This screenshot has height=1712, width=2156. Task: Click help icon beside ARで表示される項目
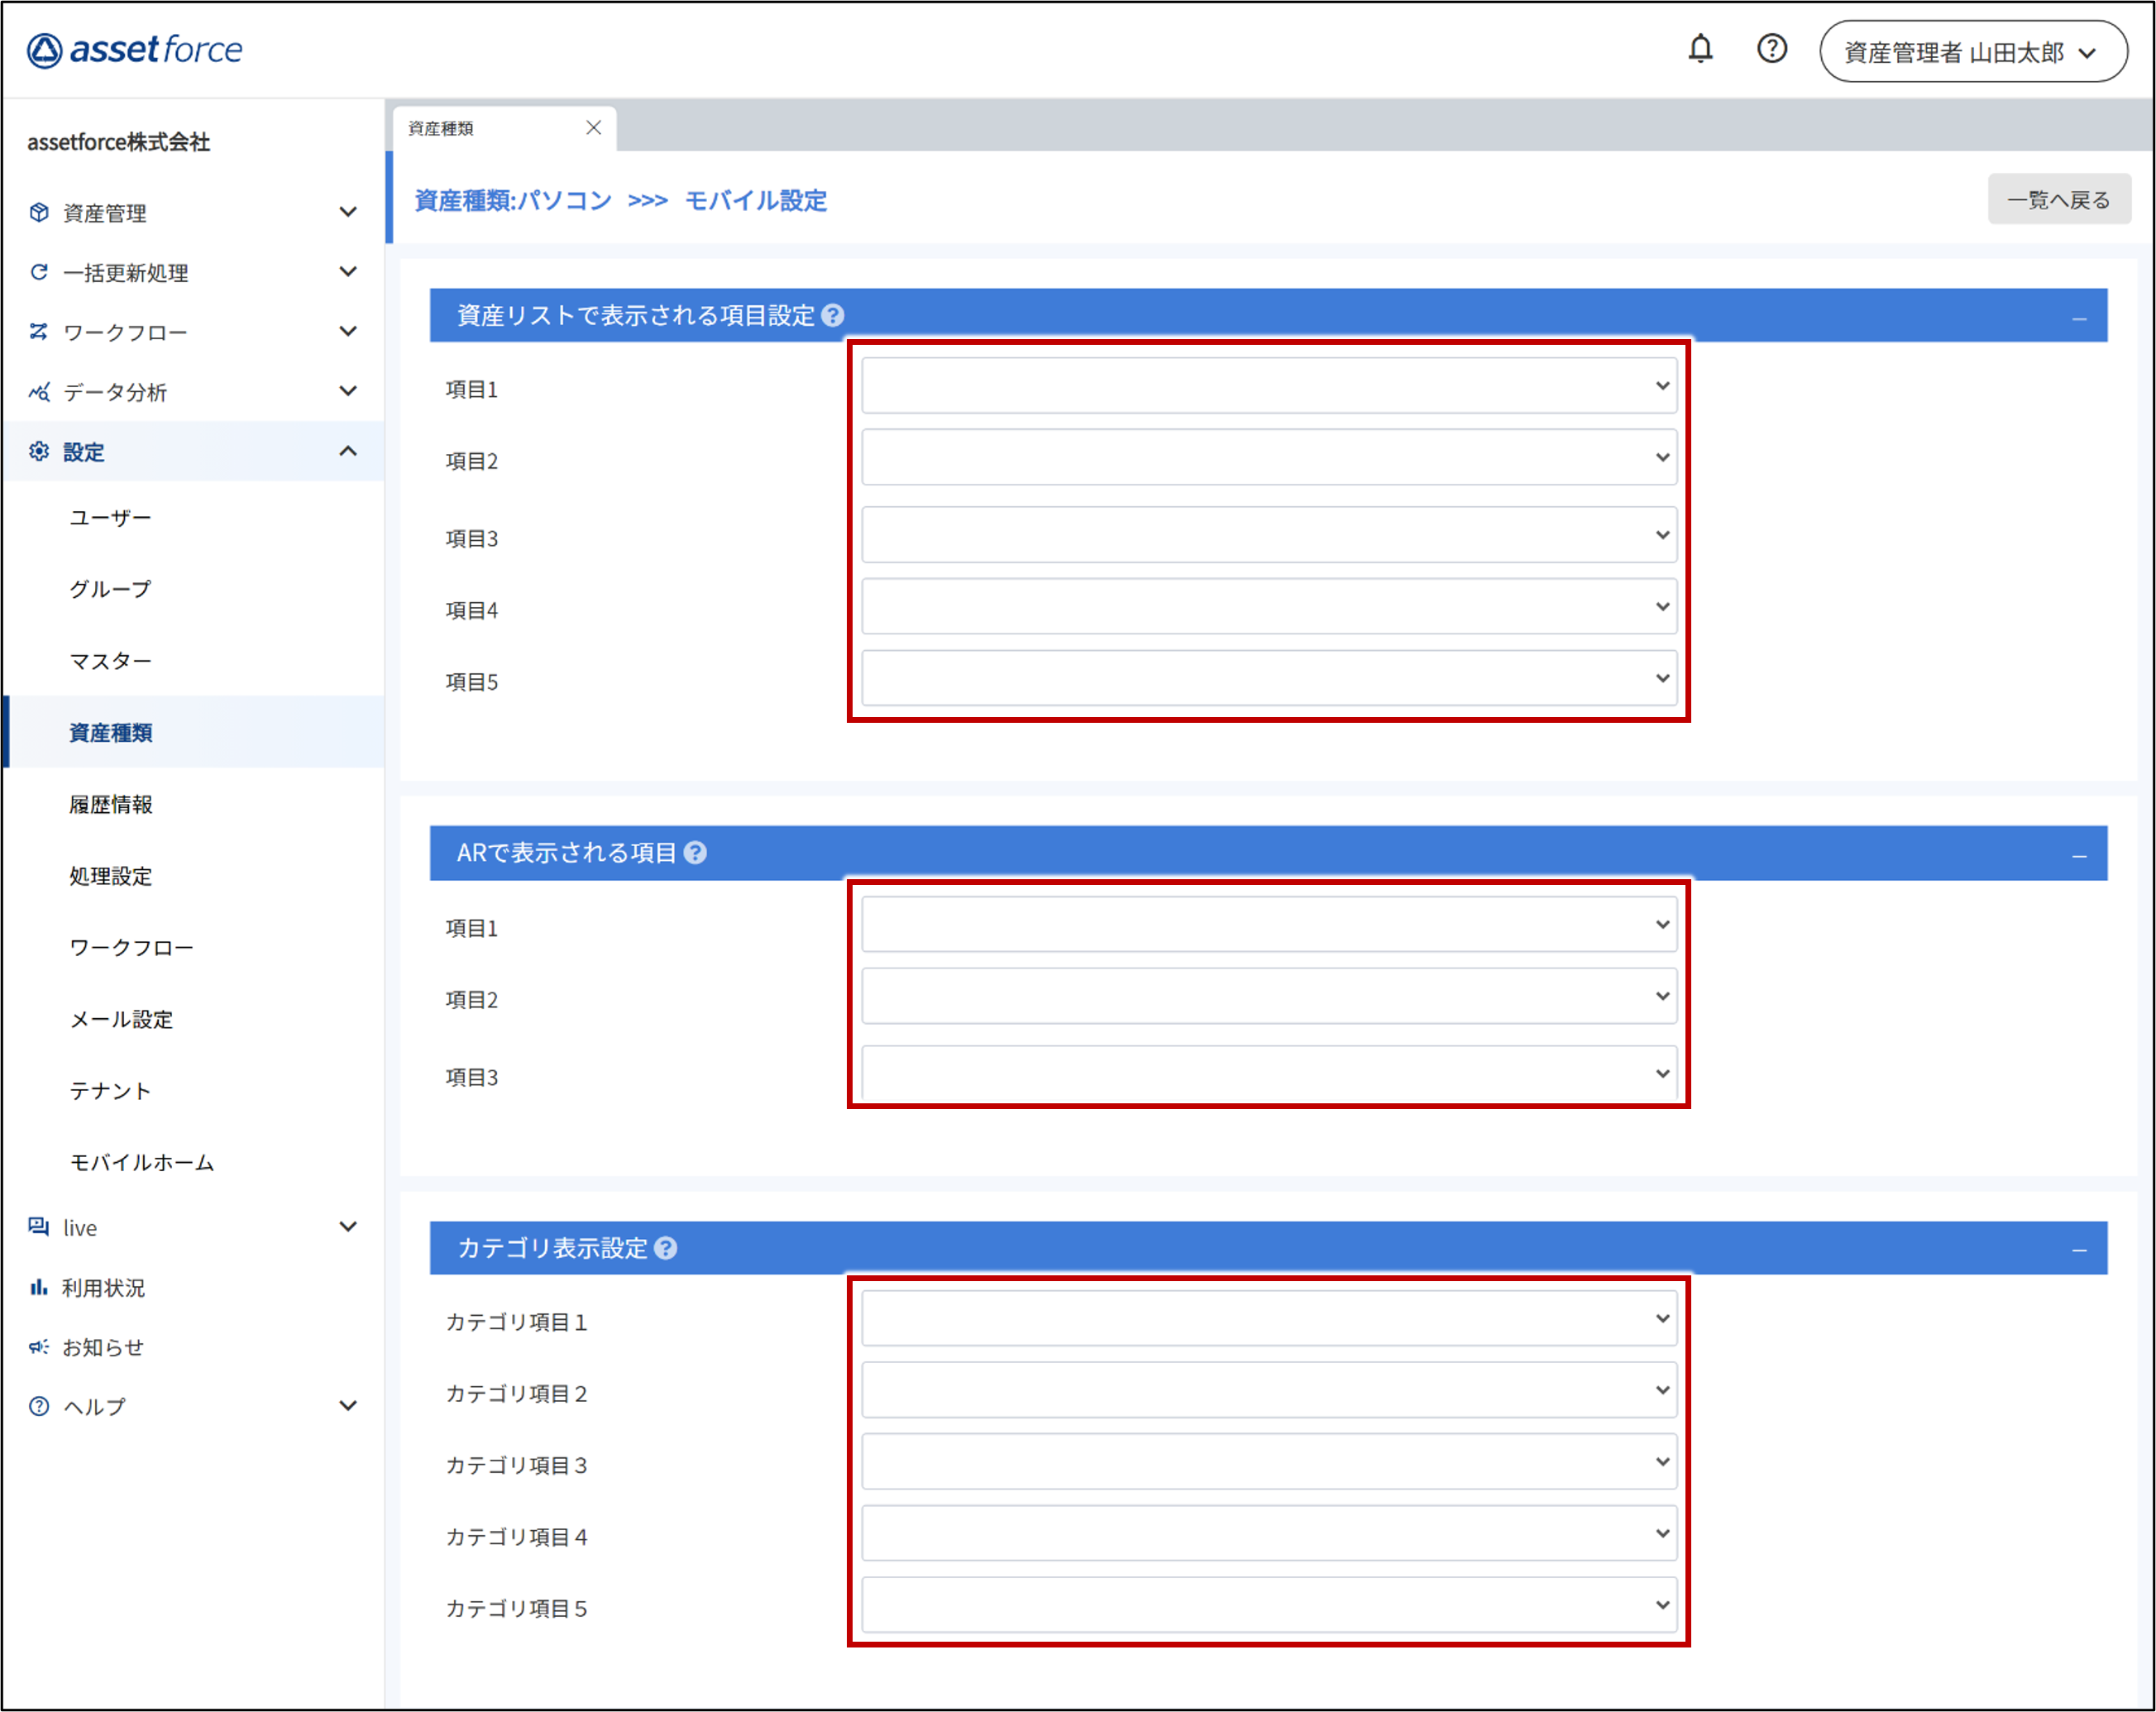pos(695,853)
